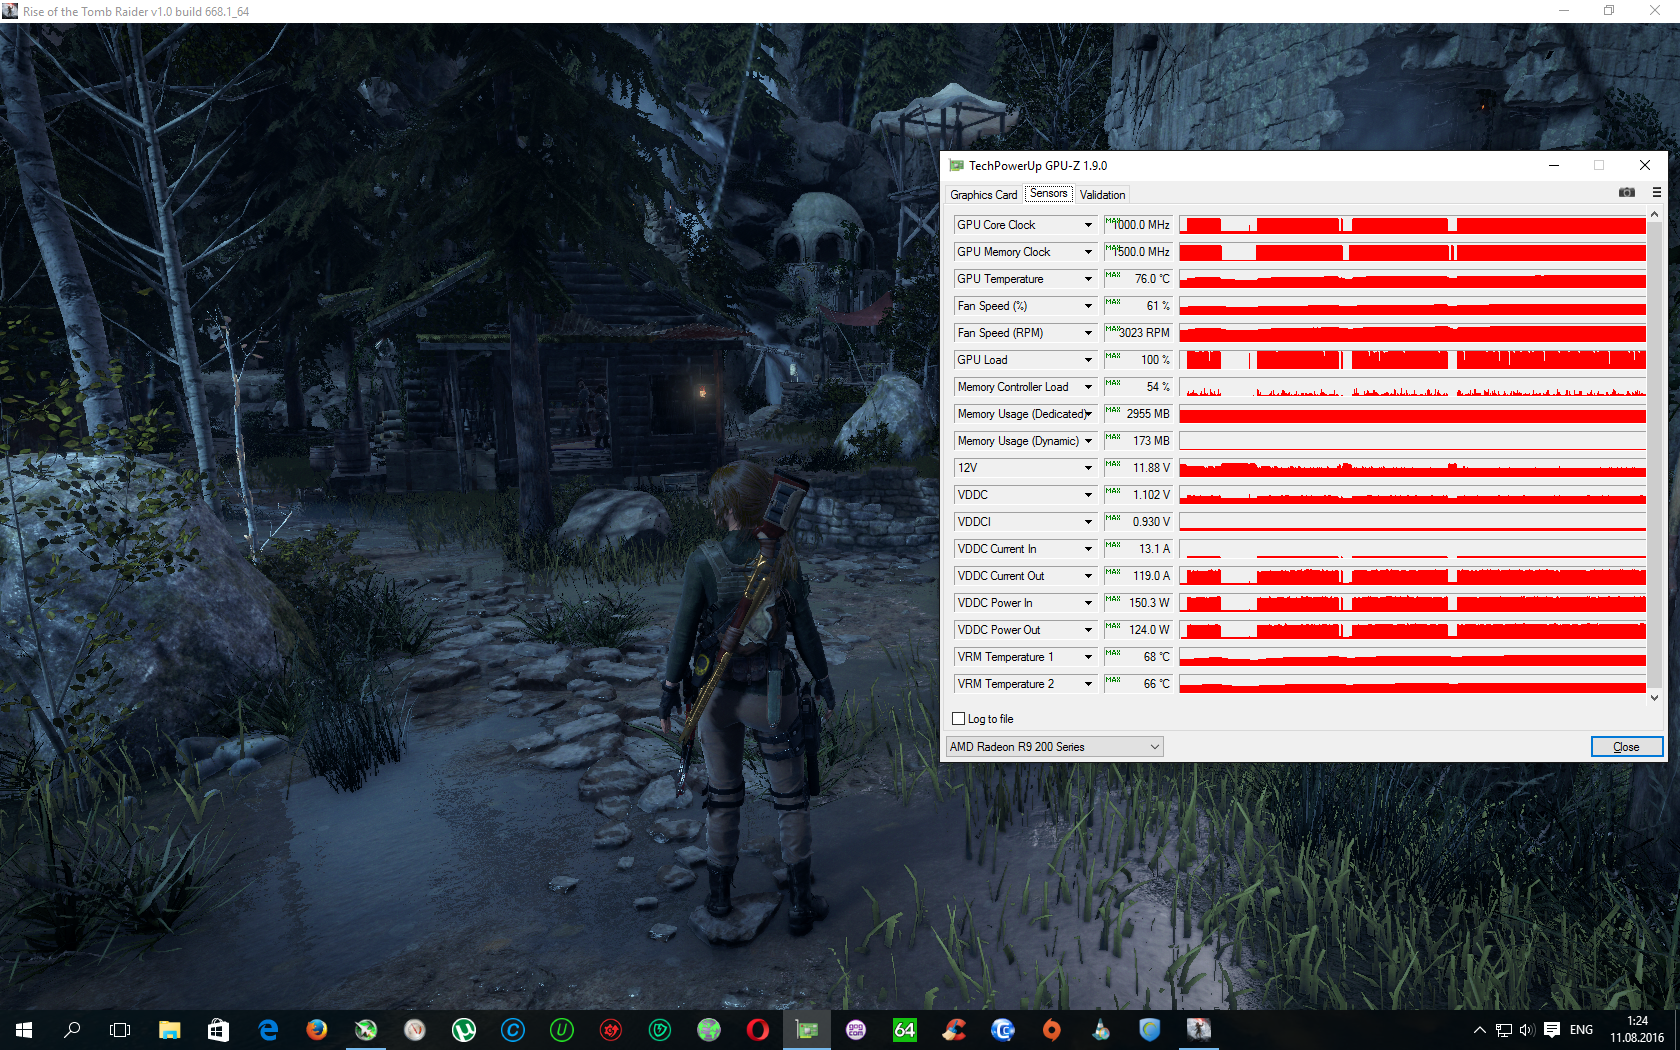Open the GPU-Z hamburger menu

pyautogui.click(x=1657, y=192)
